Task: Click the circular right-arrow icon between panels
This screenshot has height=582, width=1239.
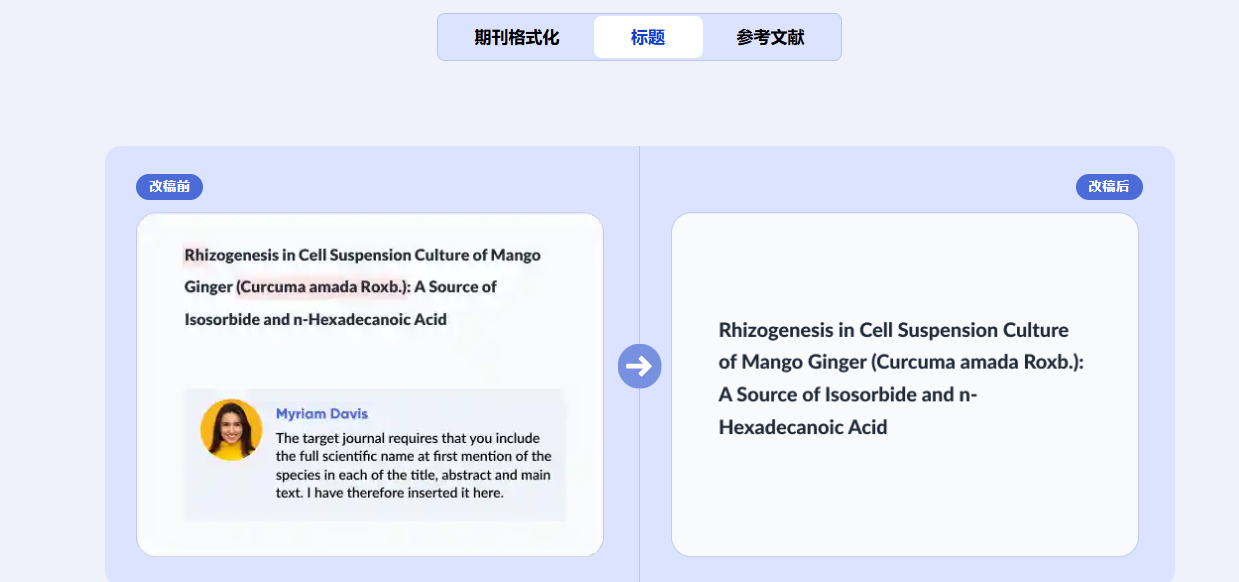Action: point(639,366)
